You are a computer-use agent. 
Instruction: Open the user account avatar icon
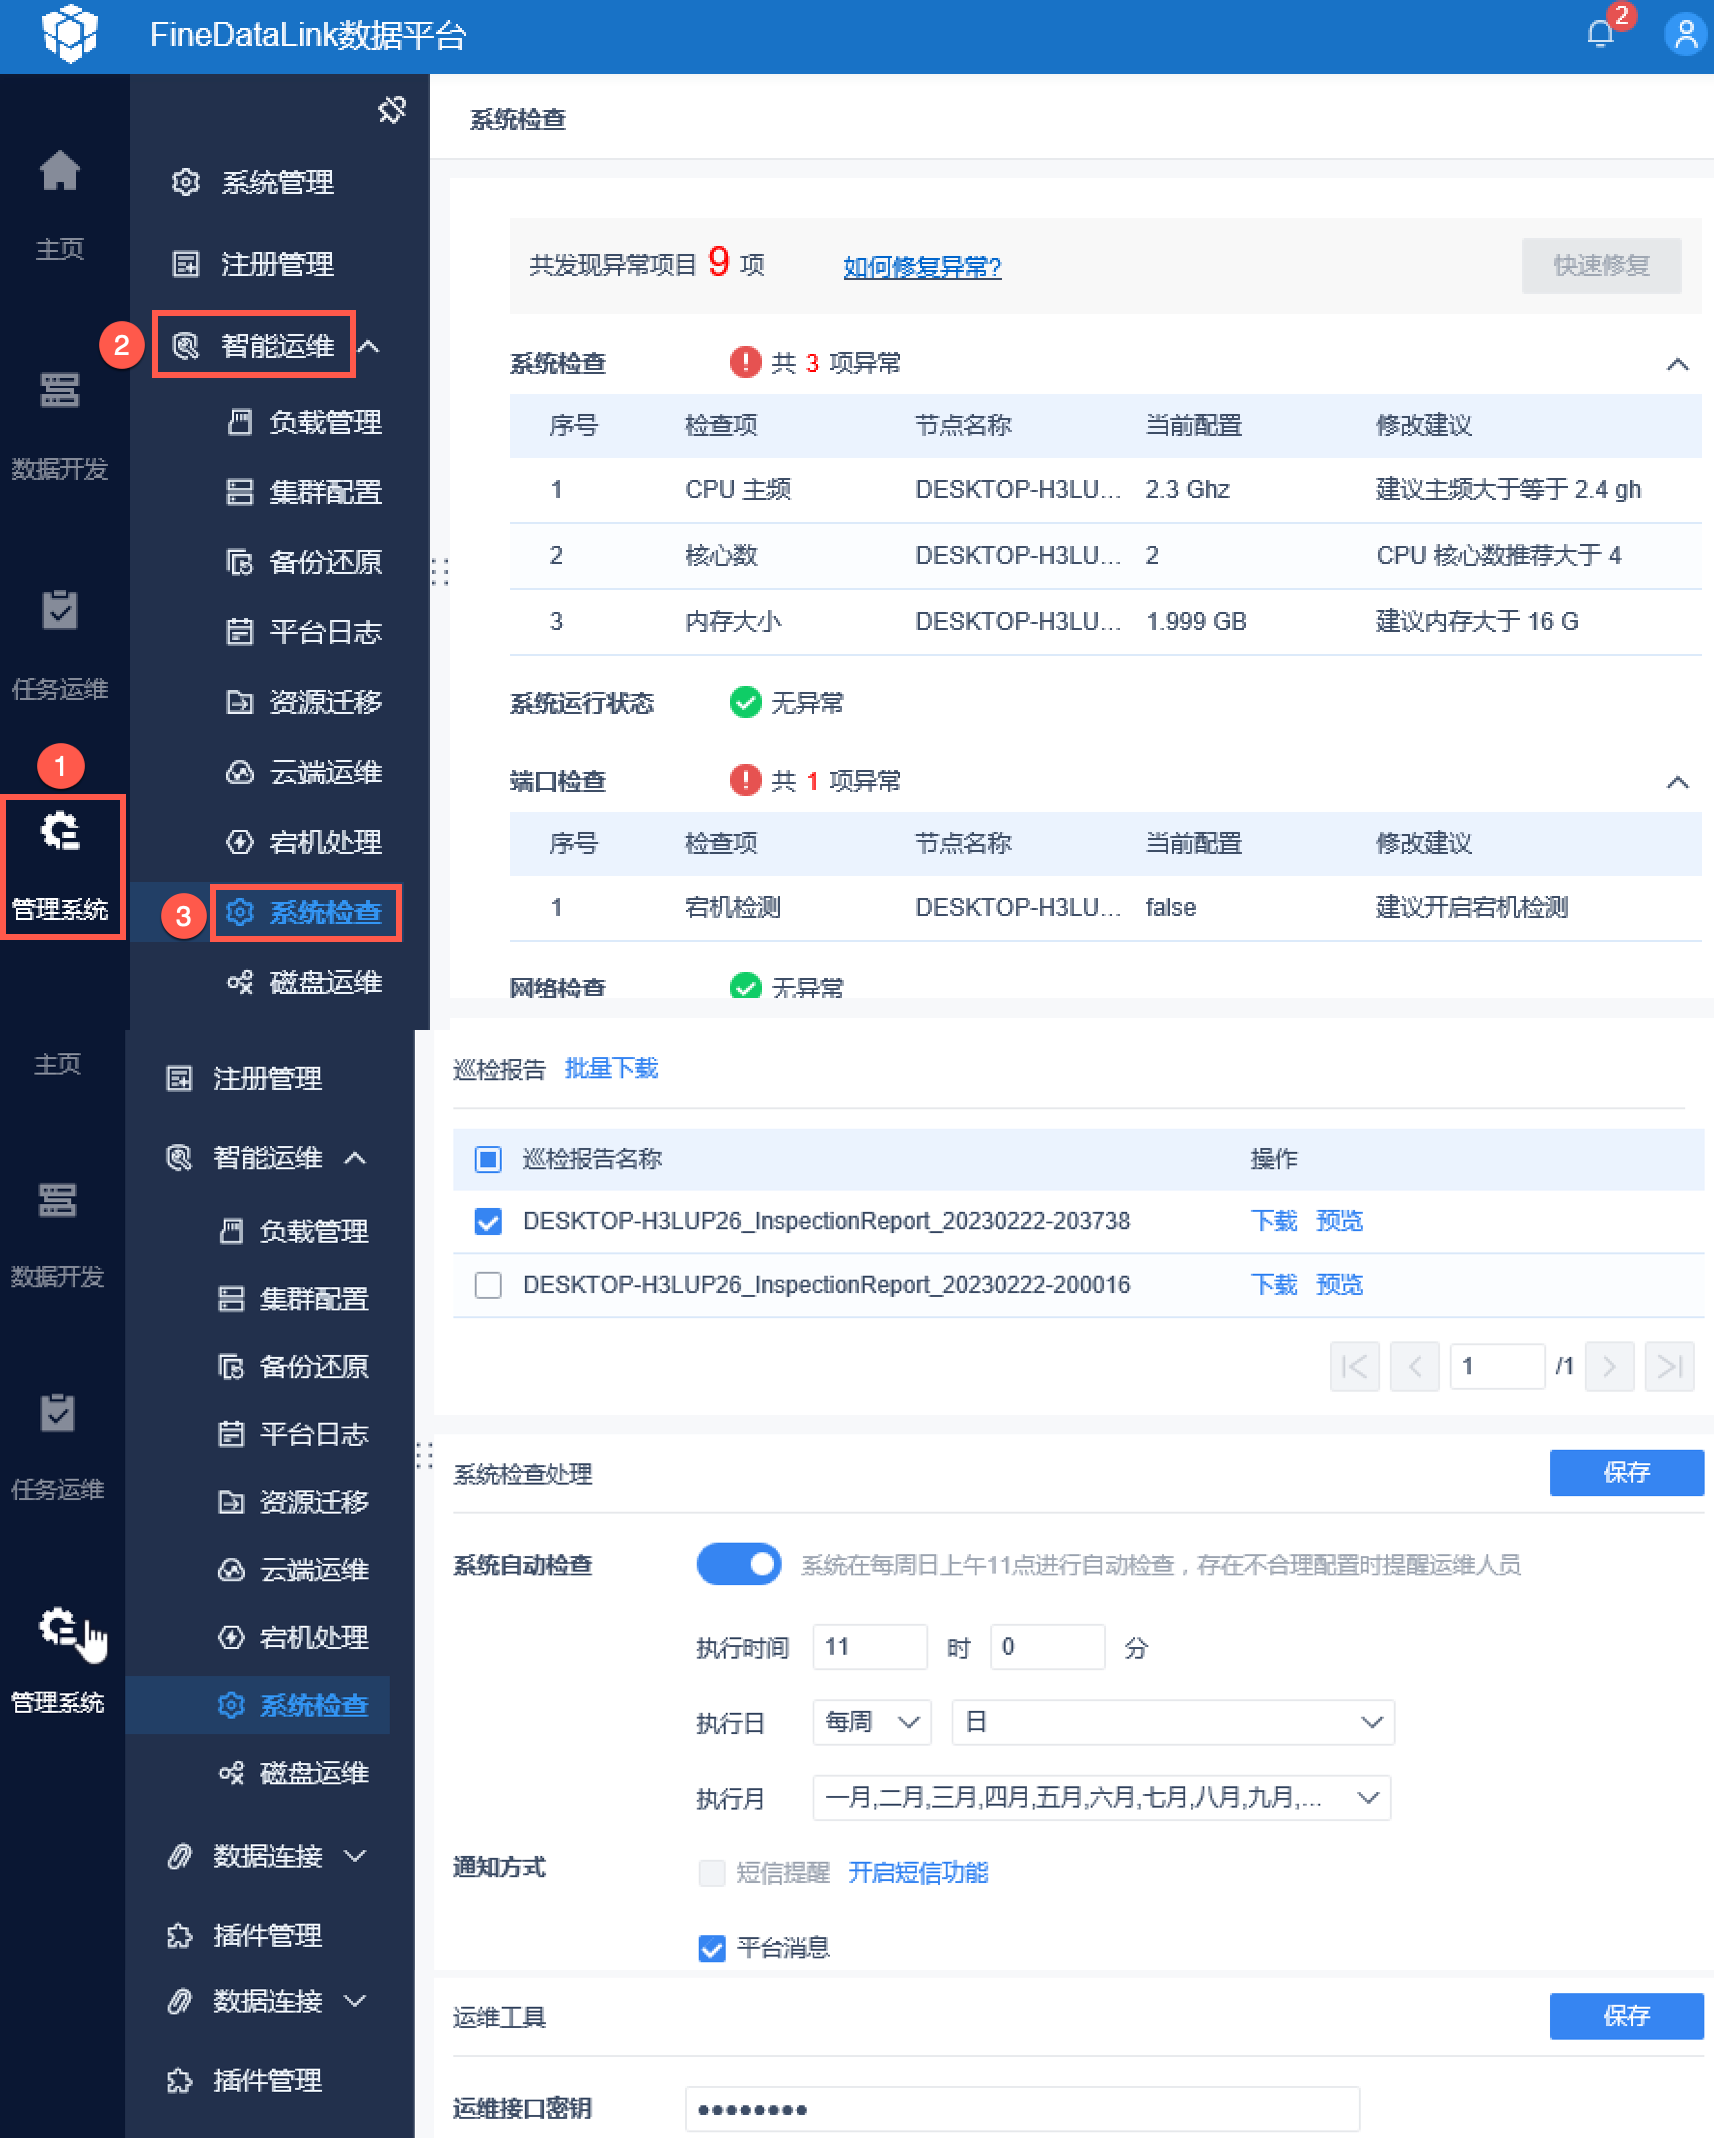[x=1685, y=34]
